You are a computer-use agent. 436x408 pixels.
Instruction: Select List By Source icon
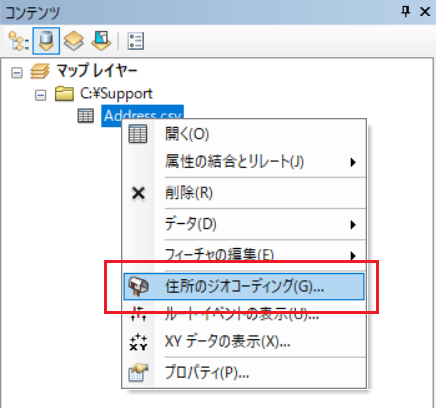pyautogui.click(x=46, y=41)
